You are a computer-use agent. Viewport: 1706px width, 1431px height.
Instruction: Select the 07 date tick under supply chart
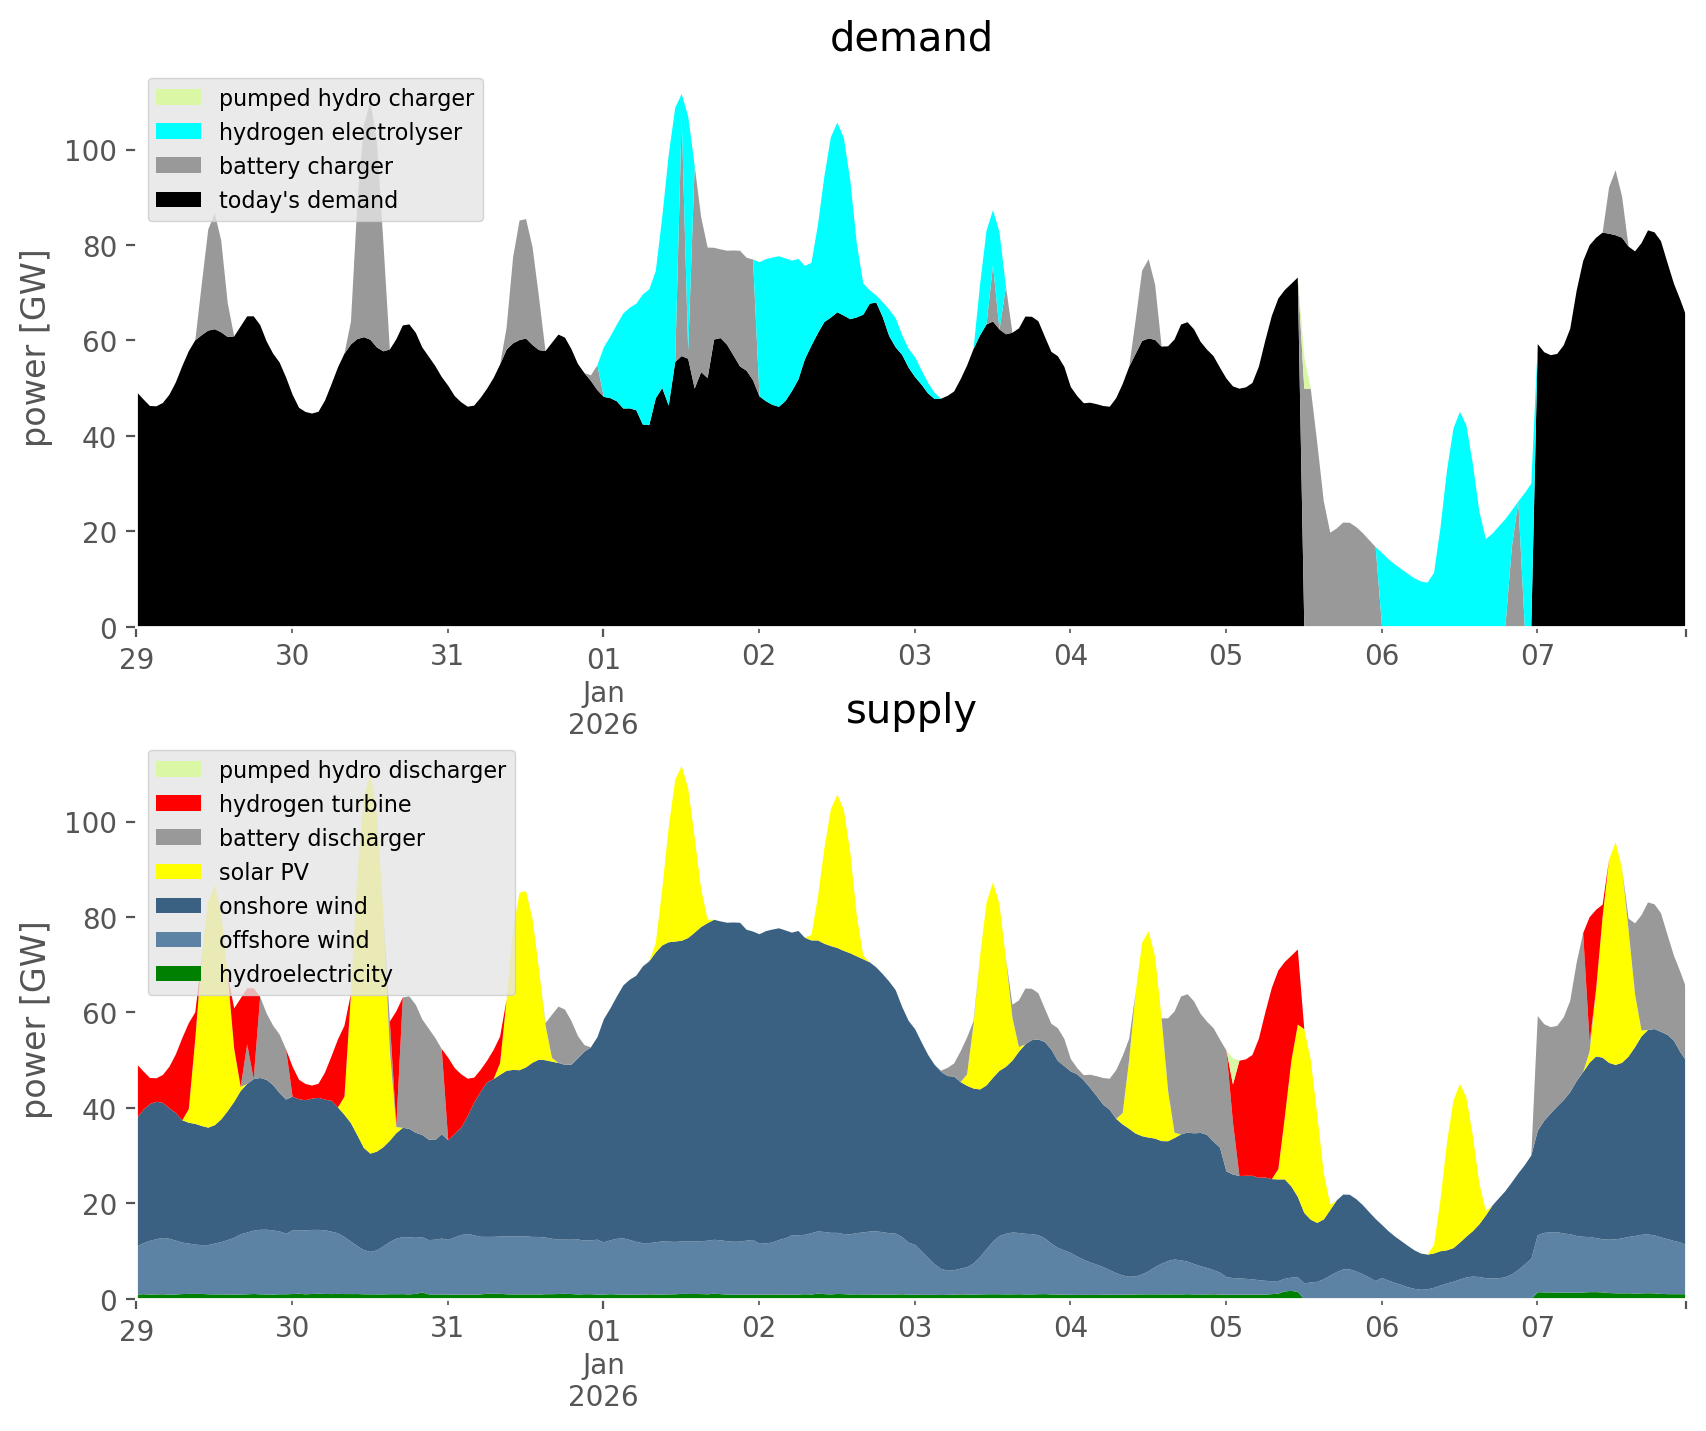click(1537, 1329)
